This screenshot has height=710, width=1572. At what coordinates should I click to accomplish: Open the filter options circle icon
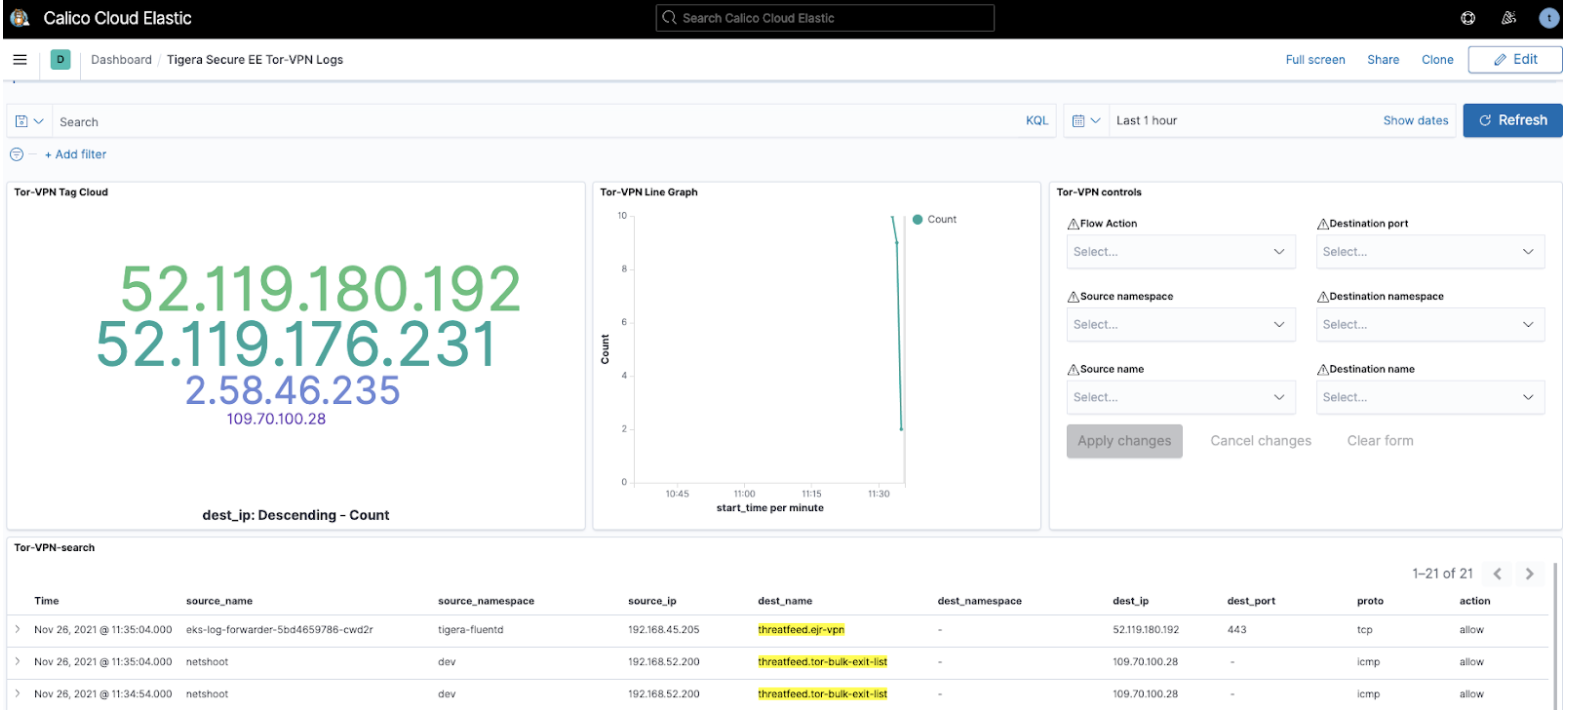[16, 154]
